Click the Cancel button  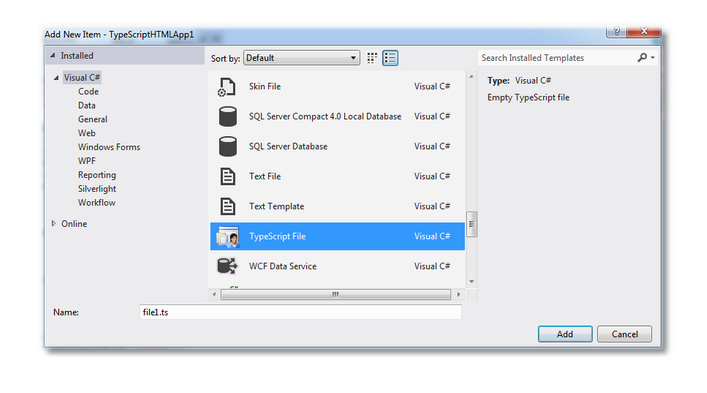624,334
